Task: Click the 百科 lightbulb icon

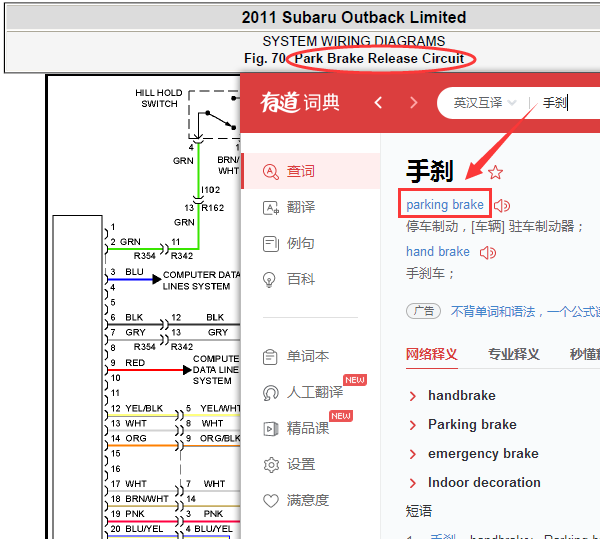Action: (269, 280)
